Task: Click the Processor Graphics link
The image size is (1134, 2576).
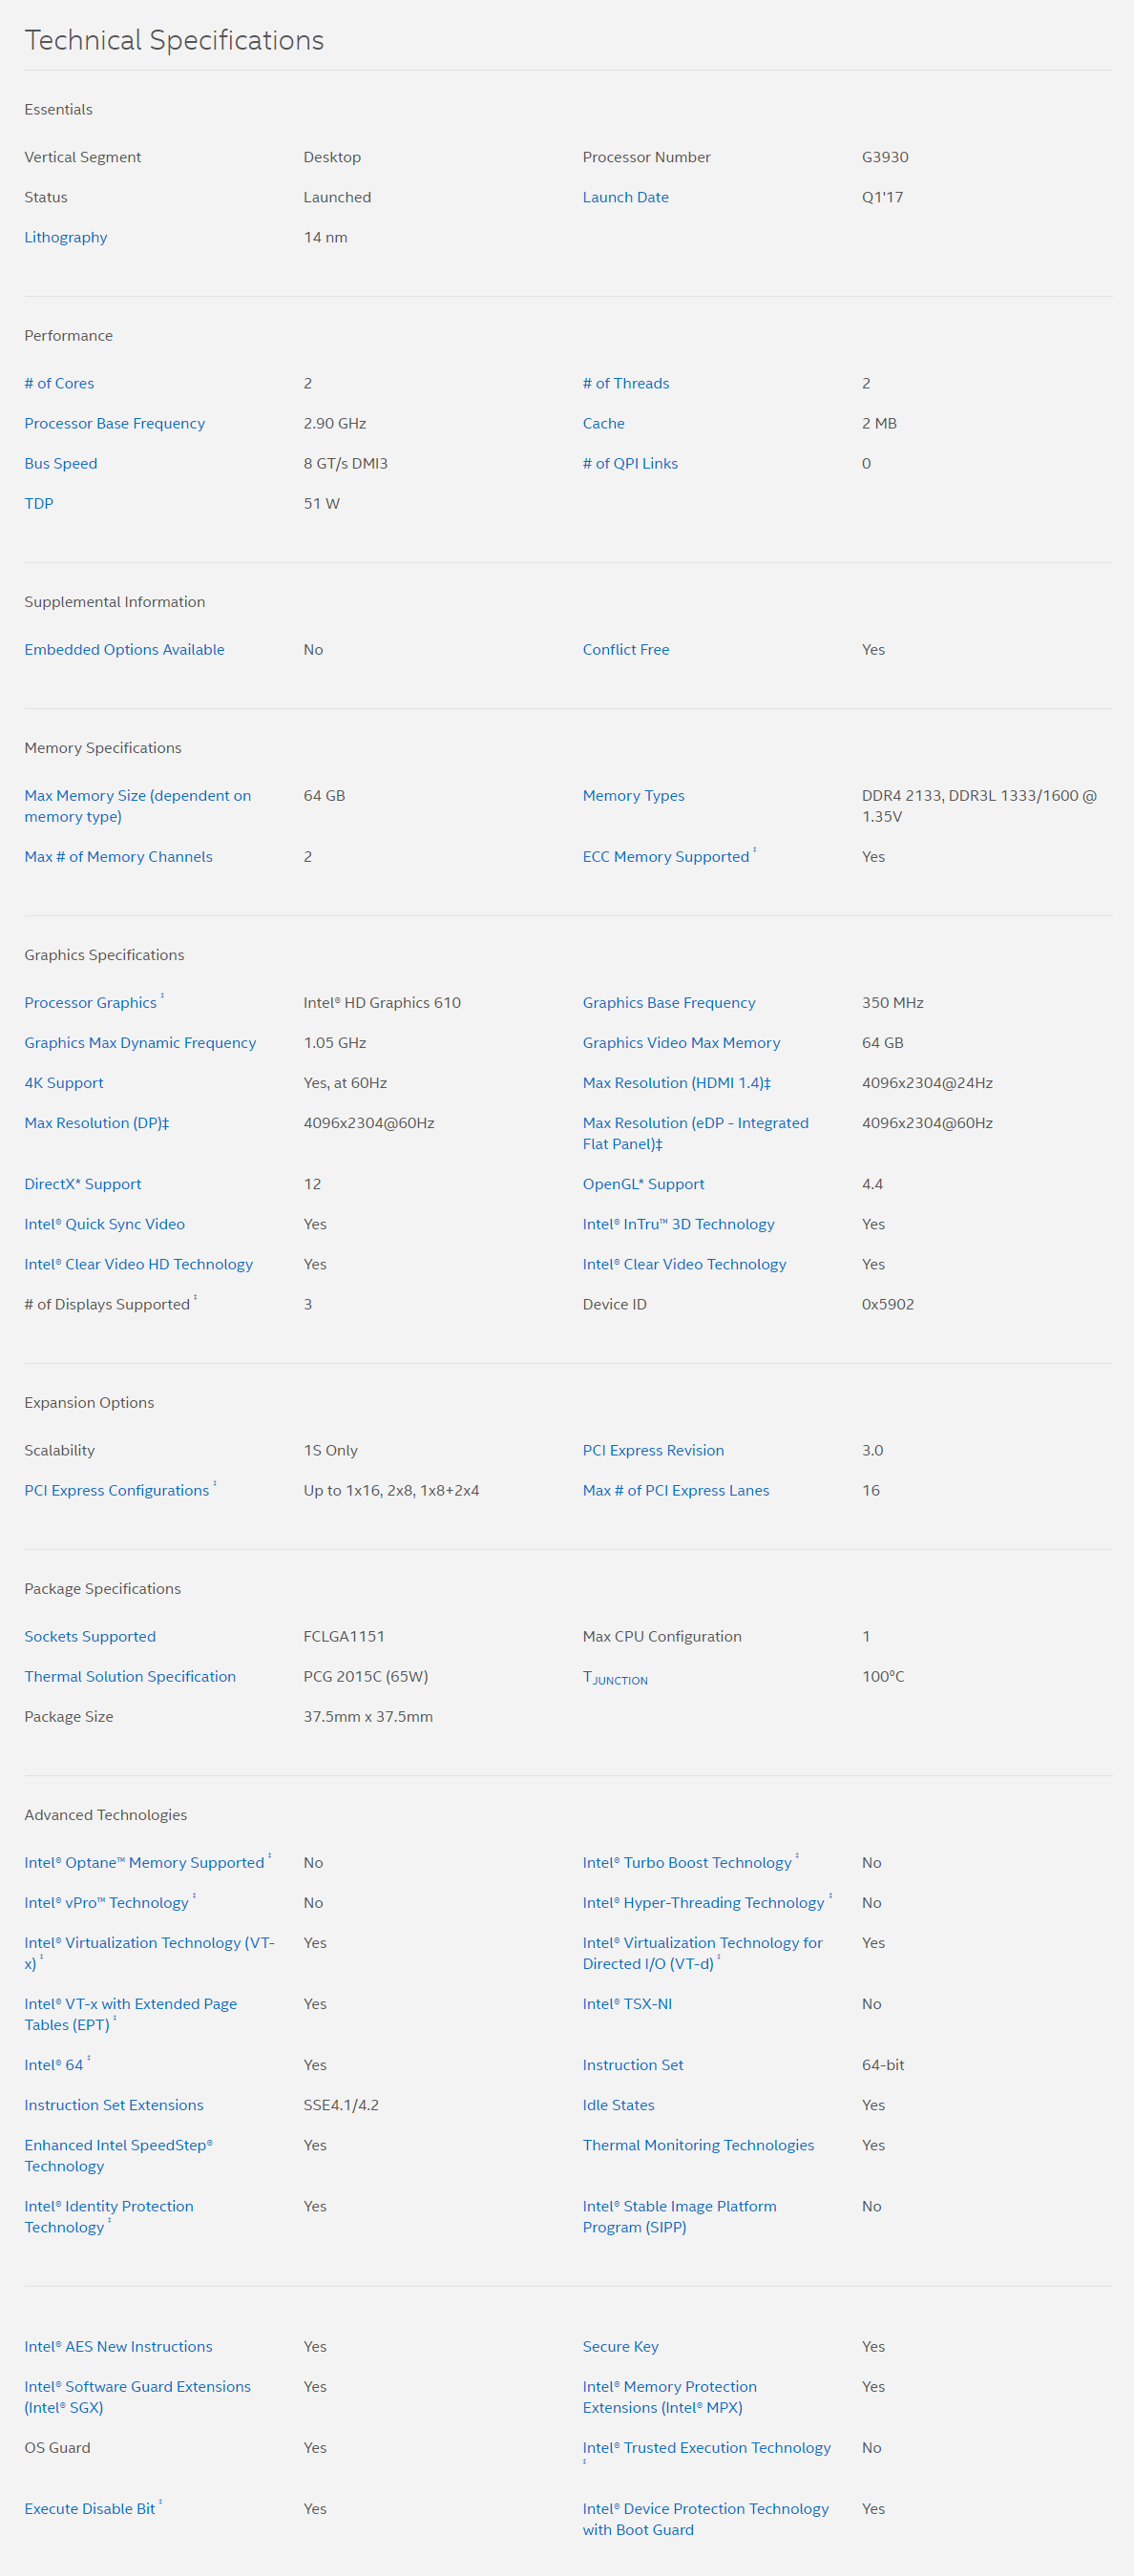Action: [90, 1002]
